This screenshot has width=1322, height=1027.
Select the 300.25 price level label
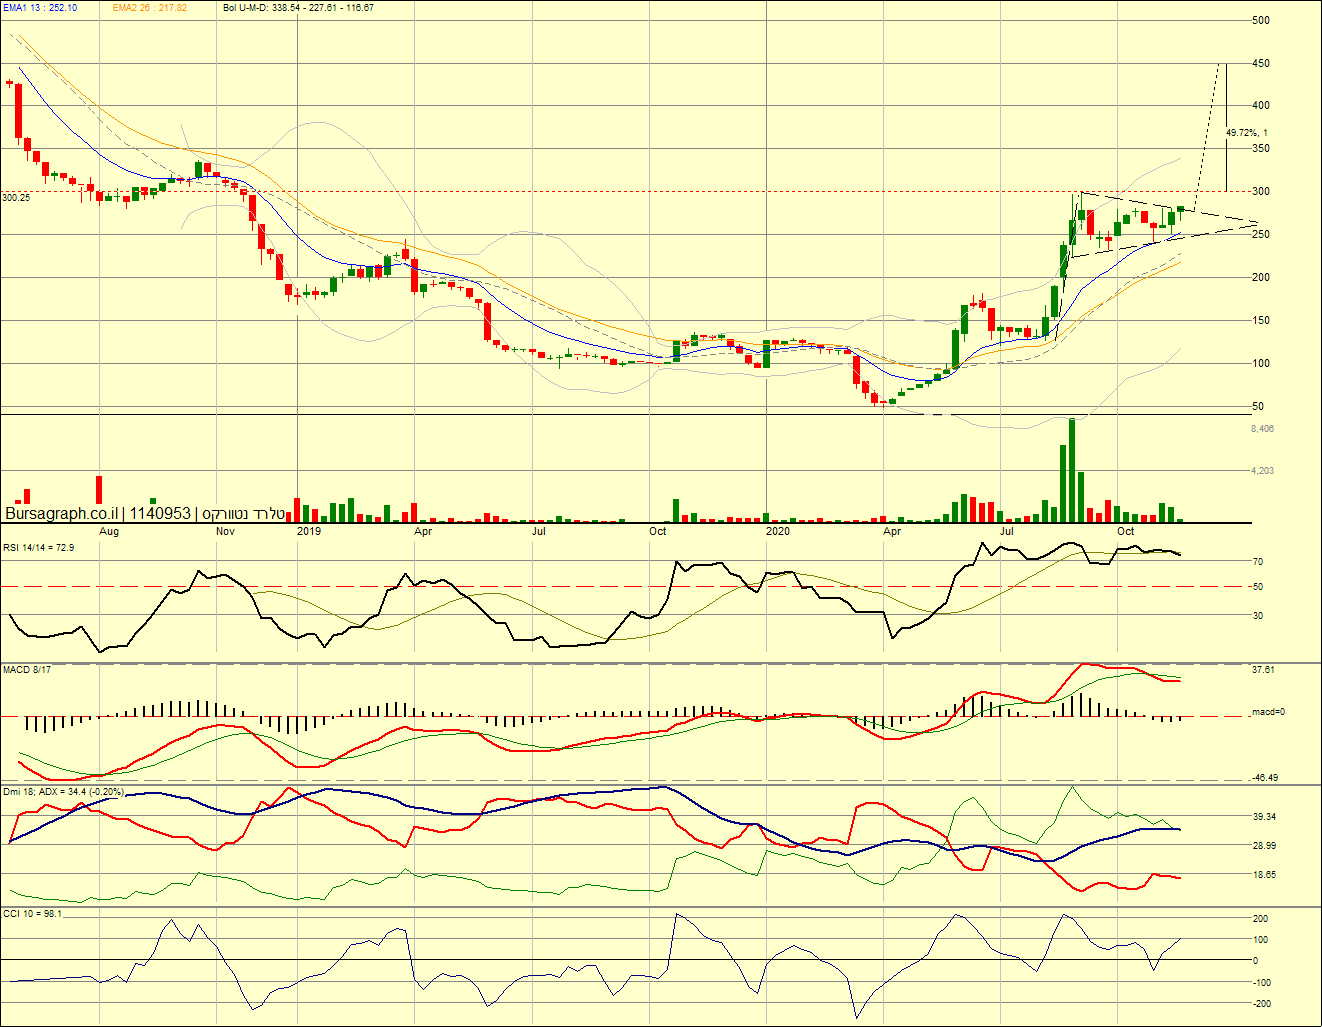pos(16,198)
